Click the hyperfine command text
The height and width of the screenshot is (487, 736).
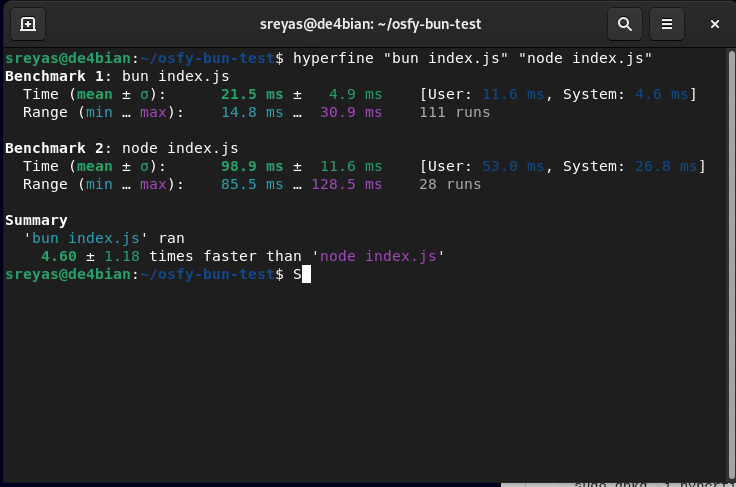(472, 58)
